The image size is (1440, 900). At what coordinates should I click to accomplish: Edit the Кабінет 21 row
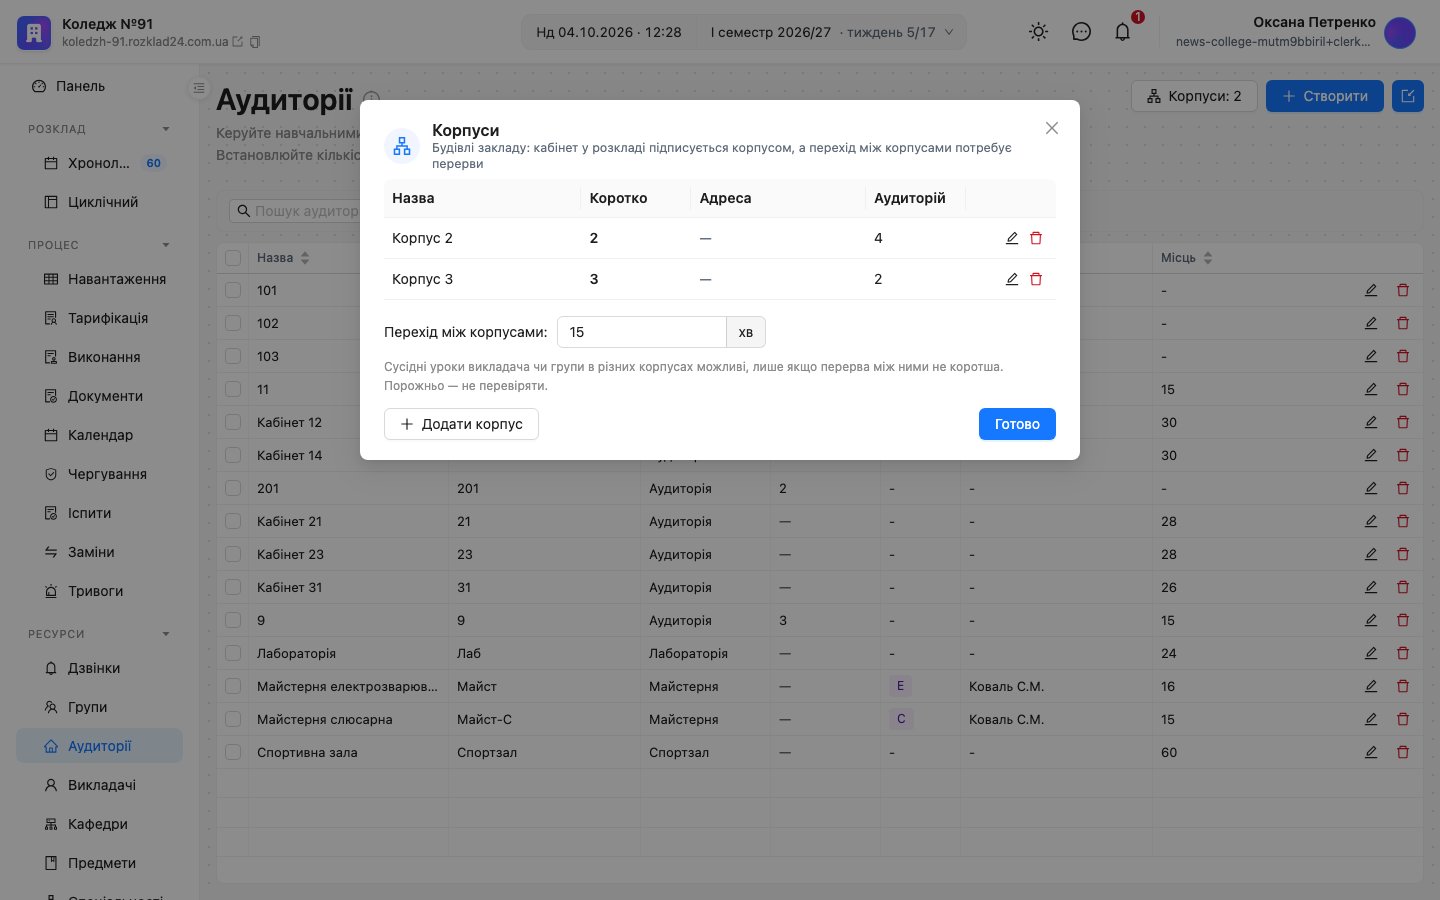(1371, 521)
